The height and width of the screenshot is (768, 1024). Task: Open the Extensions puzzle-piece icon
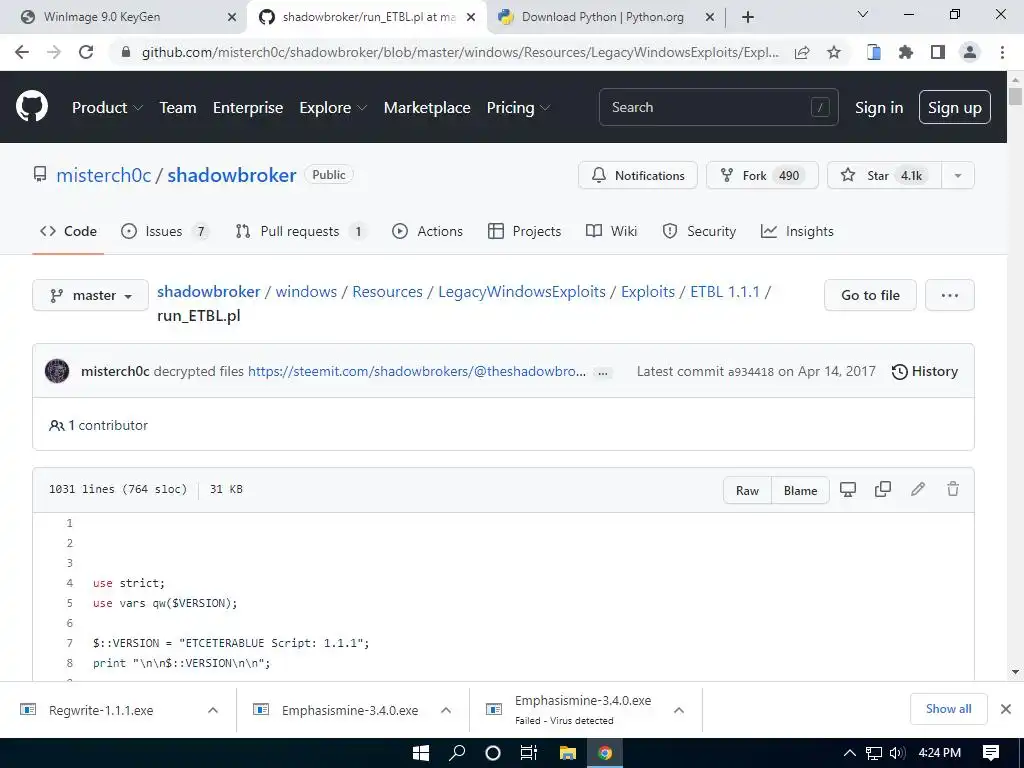[x=905, y=52]
